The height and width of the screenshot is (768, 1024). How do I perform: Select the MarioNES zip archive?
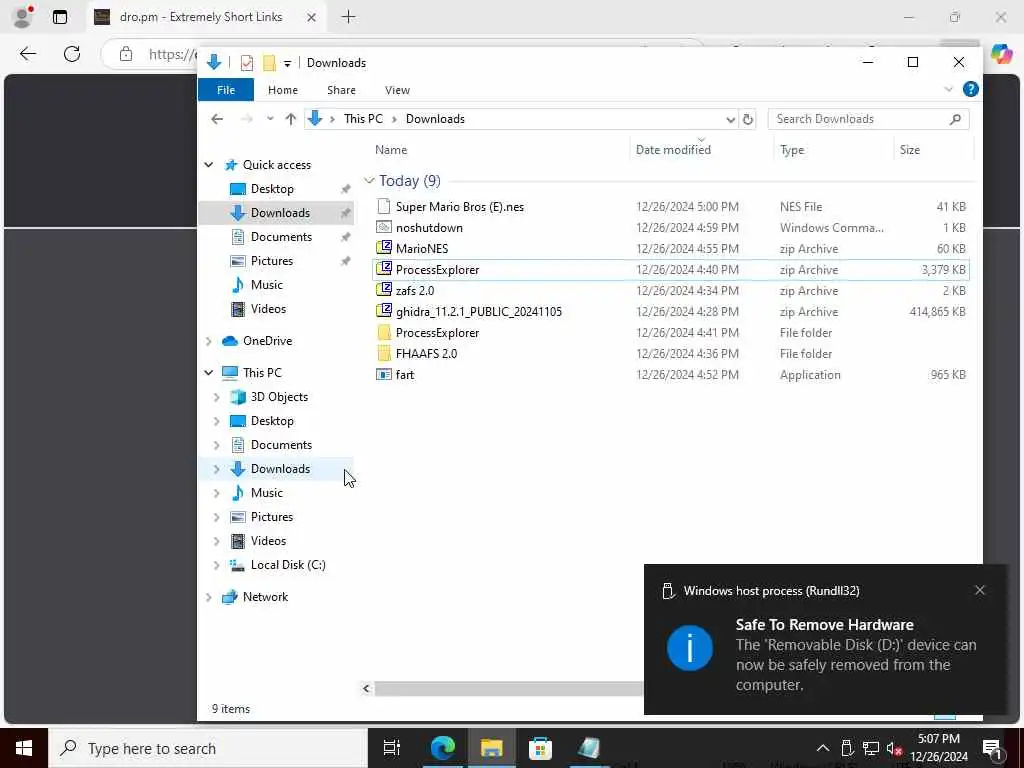click(x=422, y=249)
